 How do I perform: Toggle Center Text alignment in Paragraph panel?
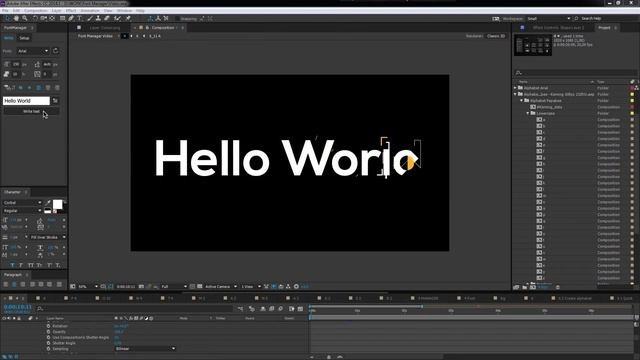tap(14, 284)
